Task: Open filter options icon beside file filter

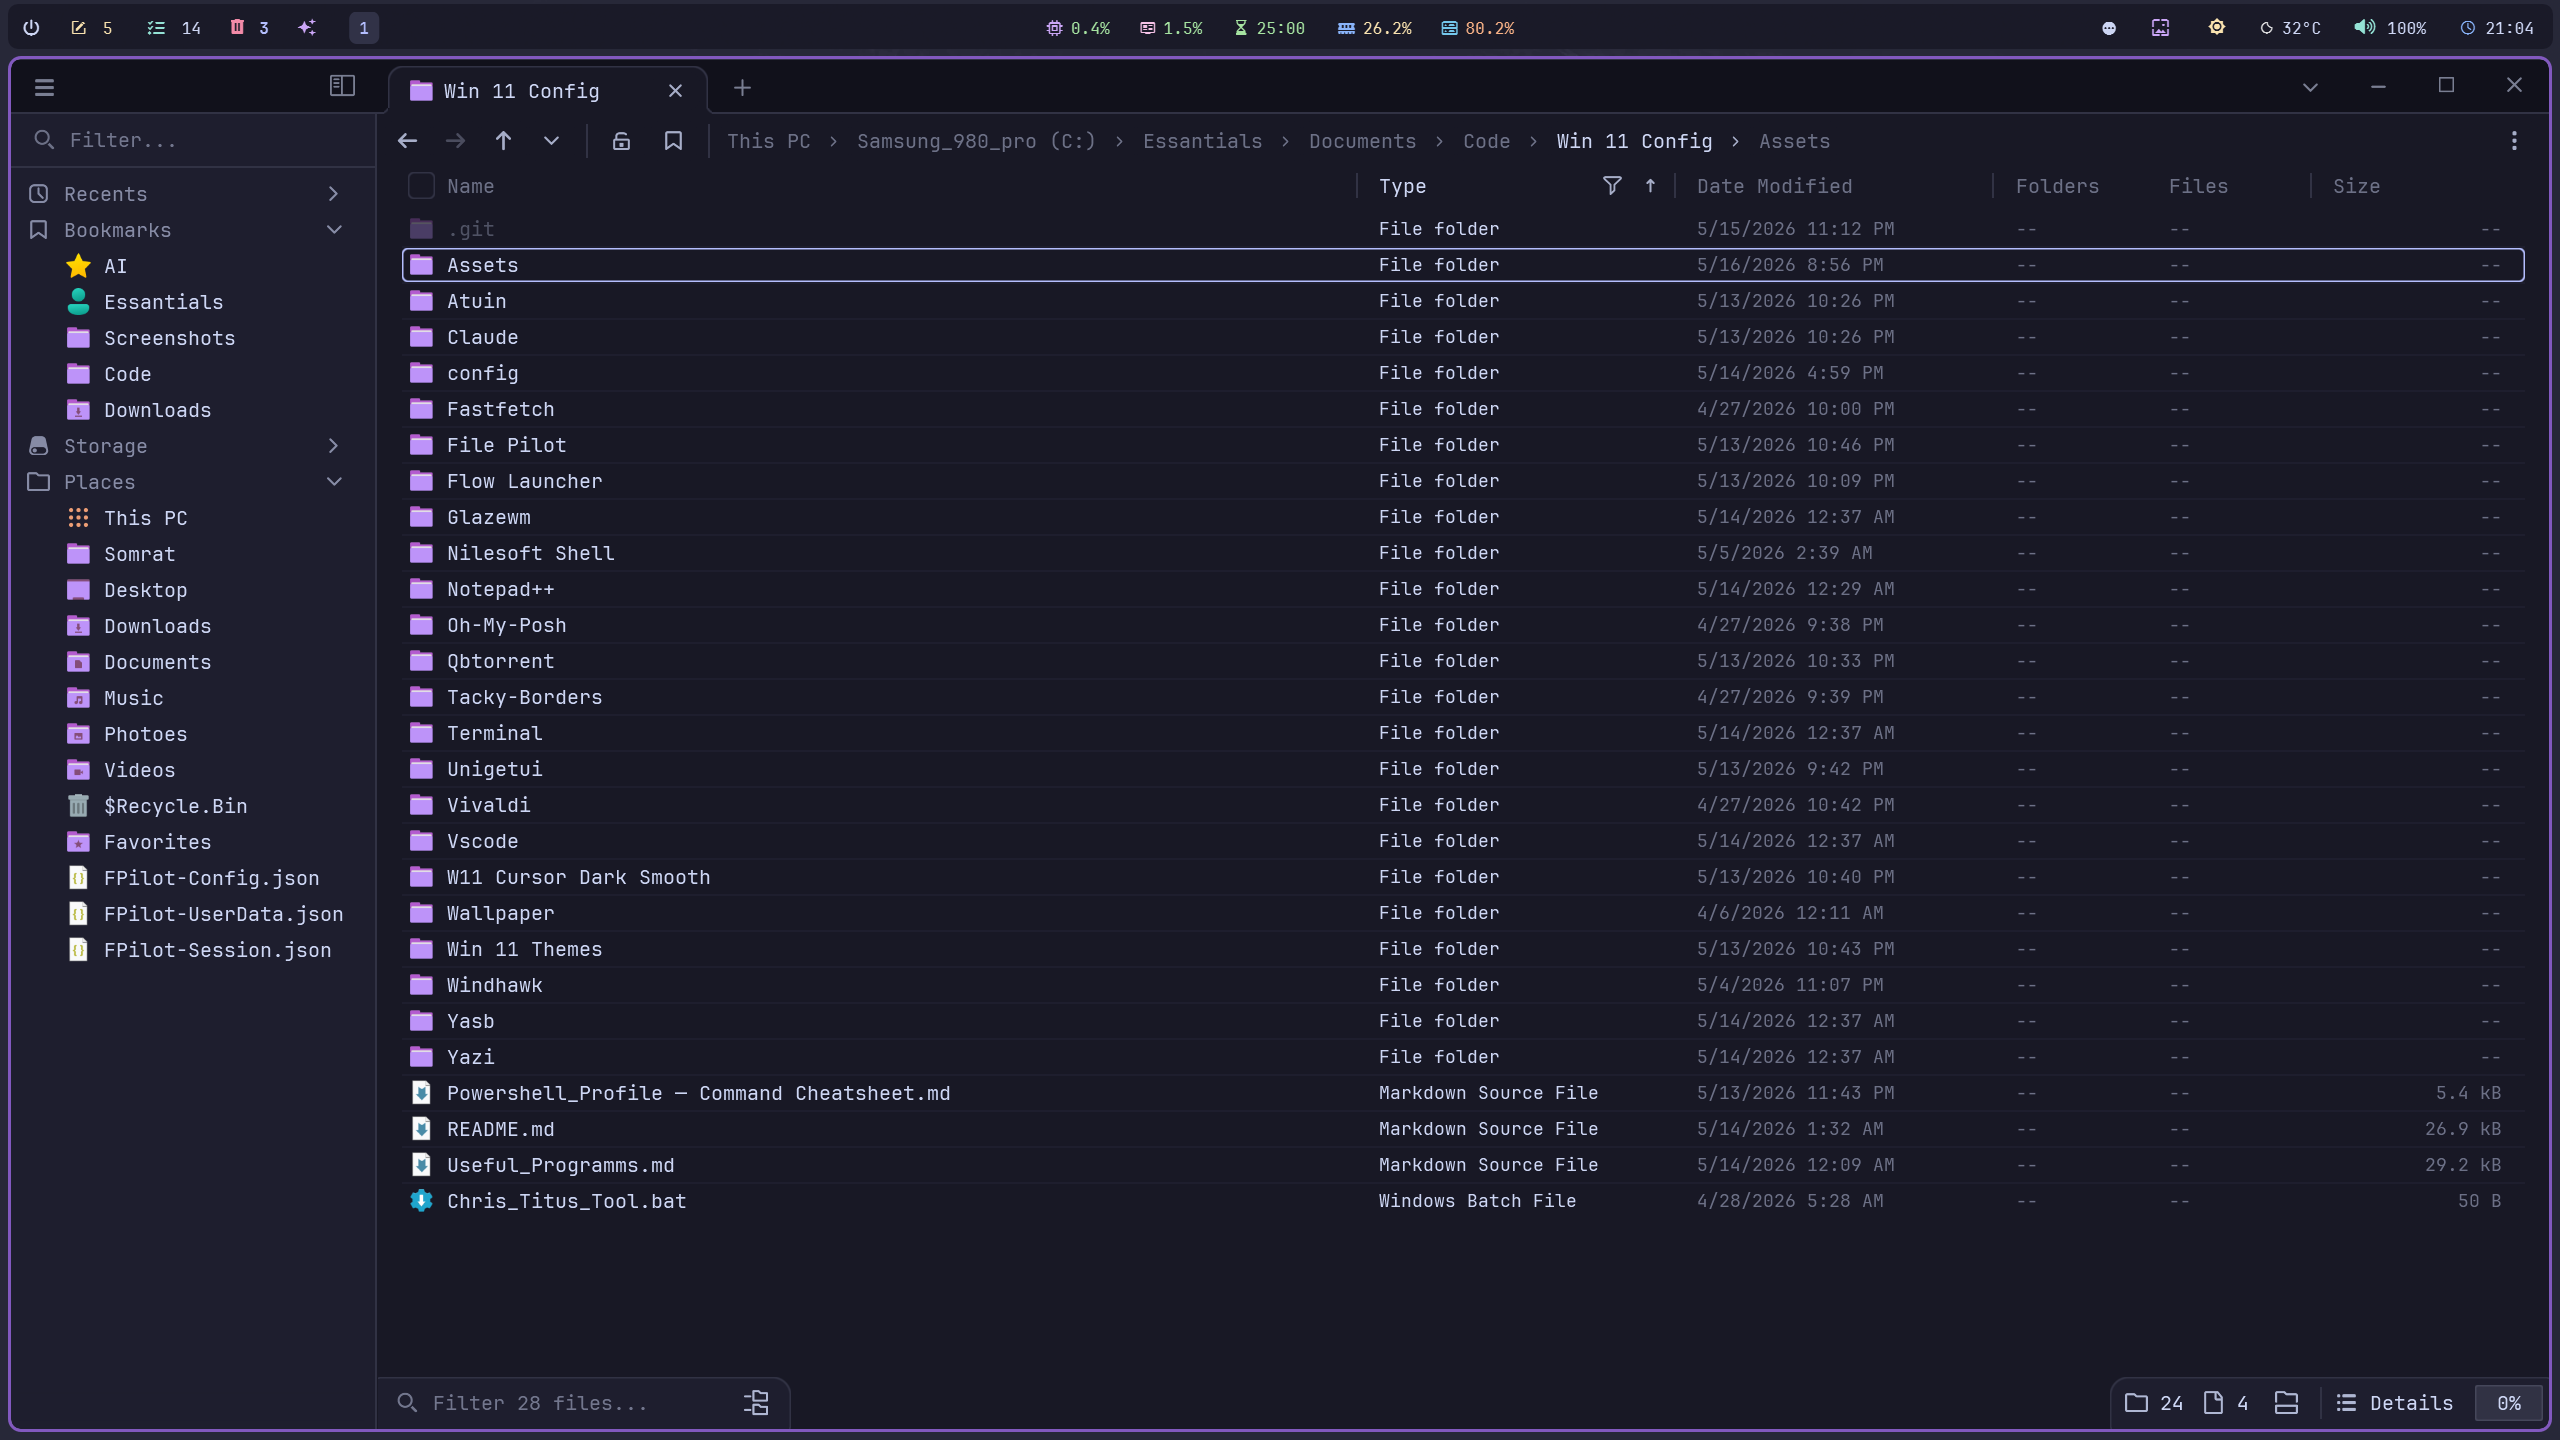Action: (757, 1403)
